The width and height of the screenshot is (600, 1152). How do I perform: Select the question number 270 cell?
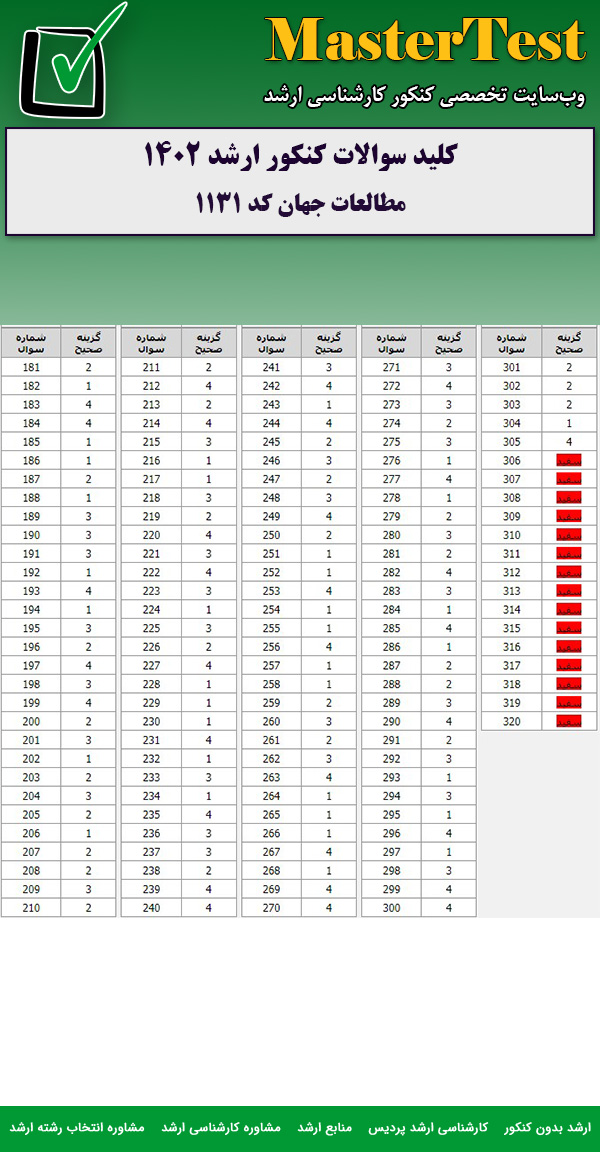271,907
